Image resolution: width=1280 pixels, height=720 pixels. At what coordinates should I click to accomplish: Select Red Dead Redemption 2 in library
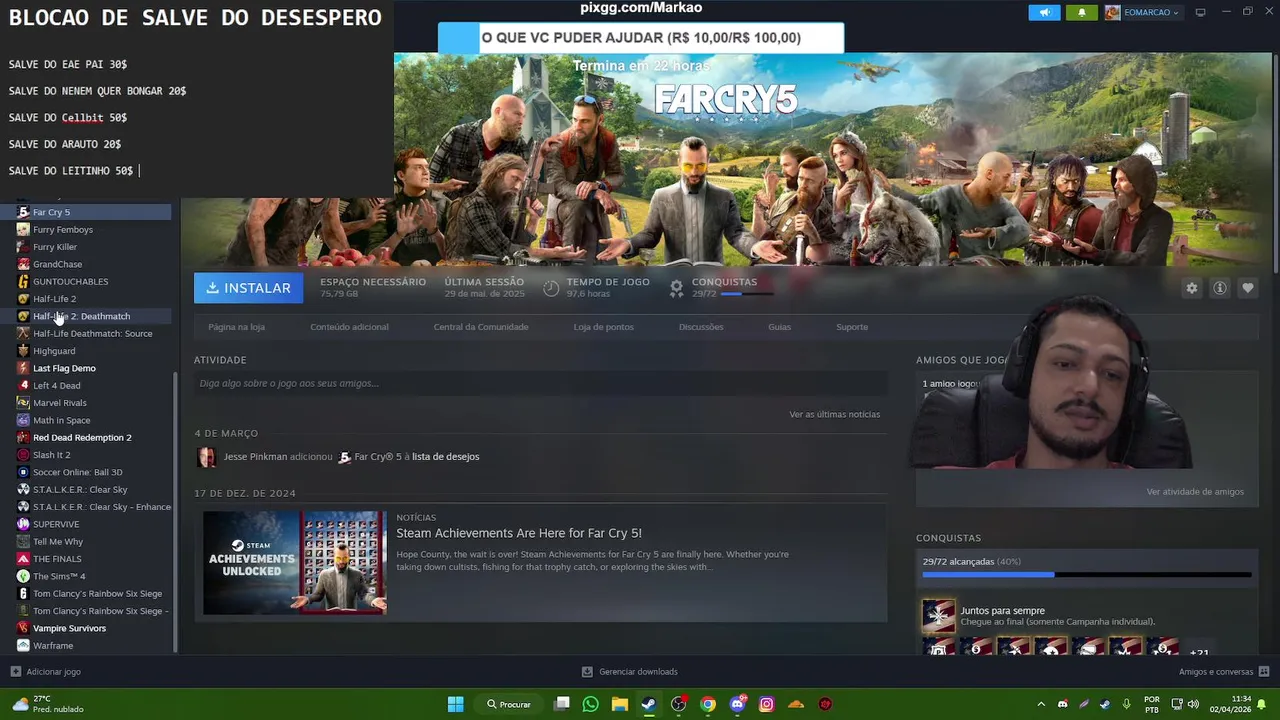[86, 438]
